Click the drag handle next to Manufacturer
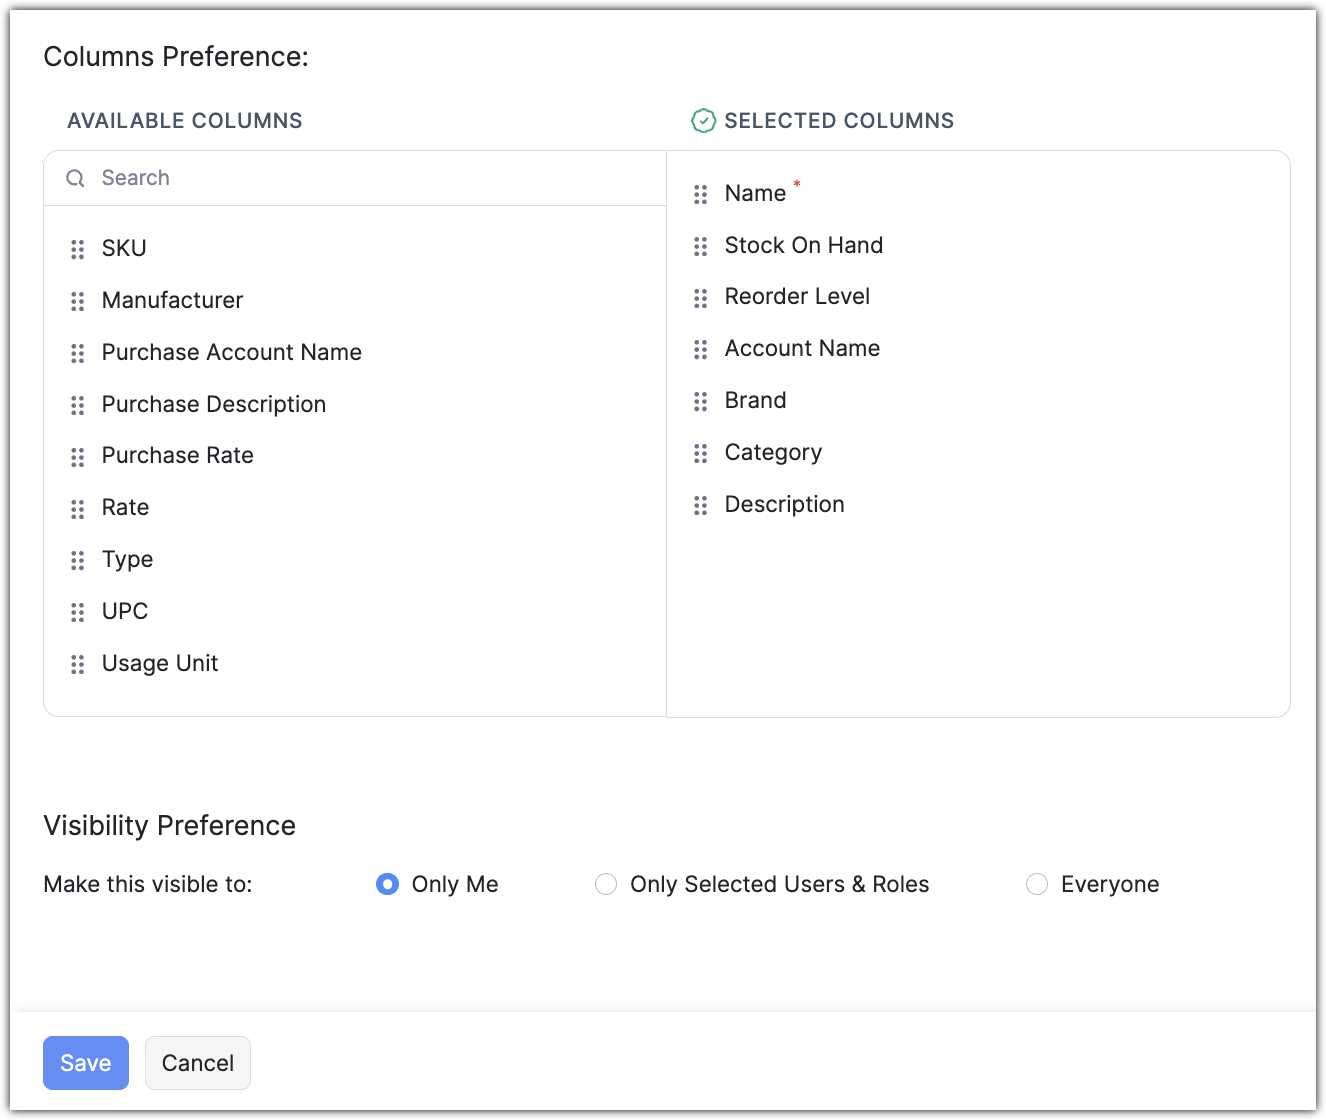1326x1120 pixels. (77, 301)
